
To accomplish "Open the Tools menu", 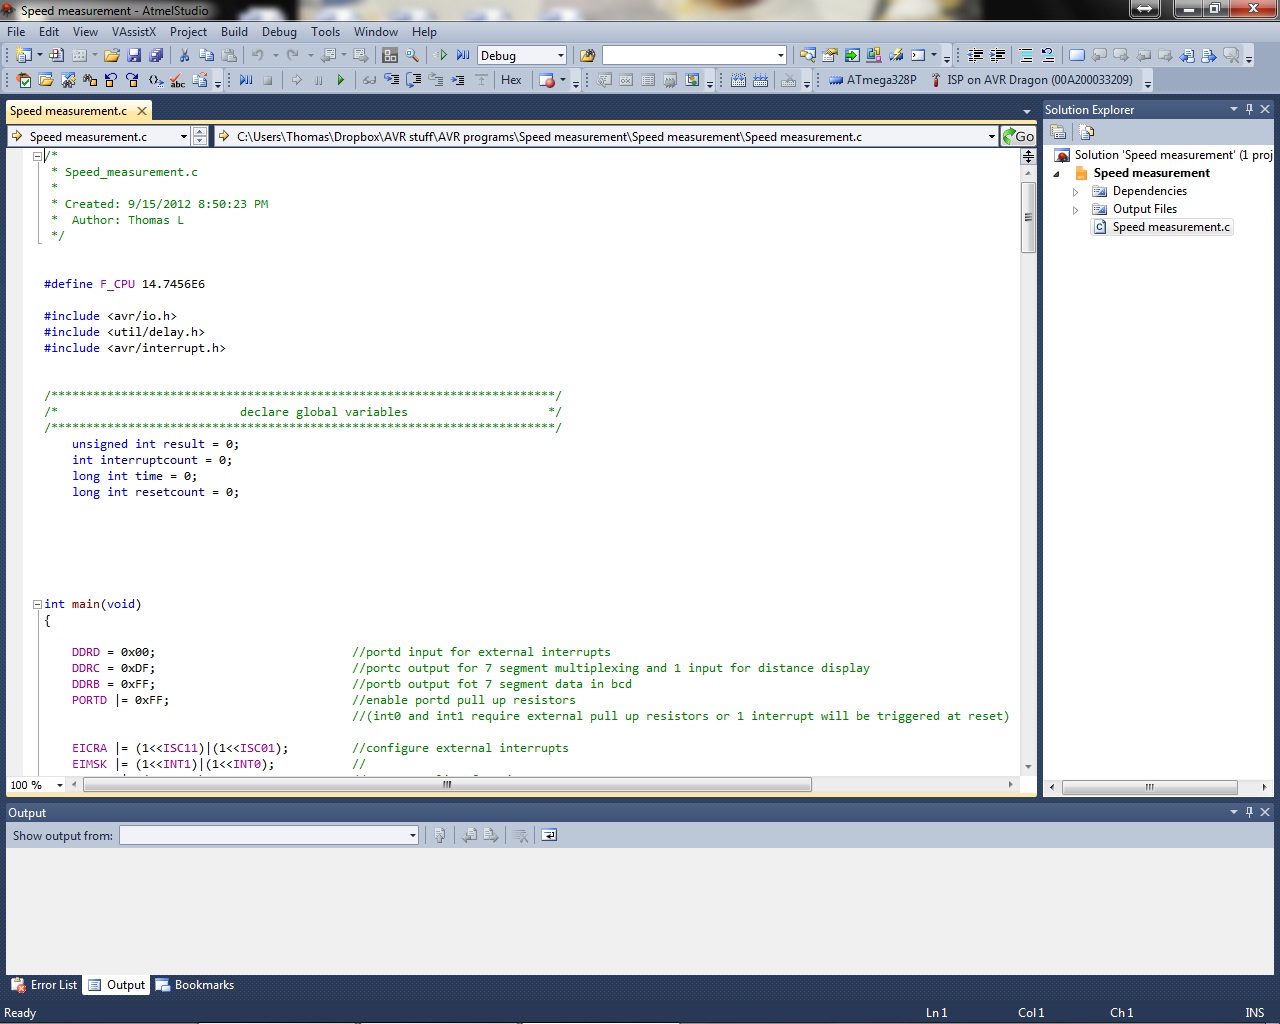I will pos(325,31).
